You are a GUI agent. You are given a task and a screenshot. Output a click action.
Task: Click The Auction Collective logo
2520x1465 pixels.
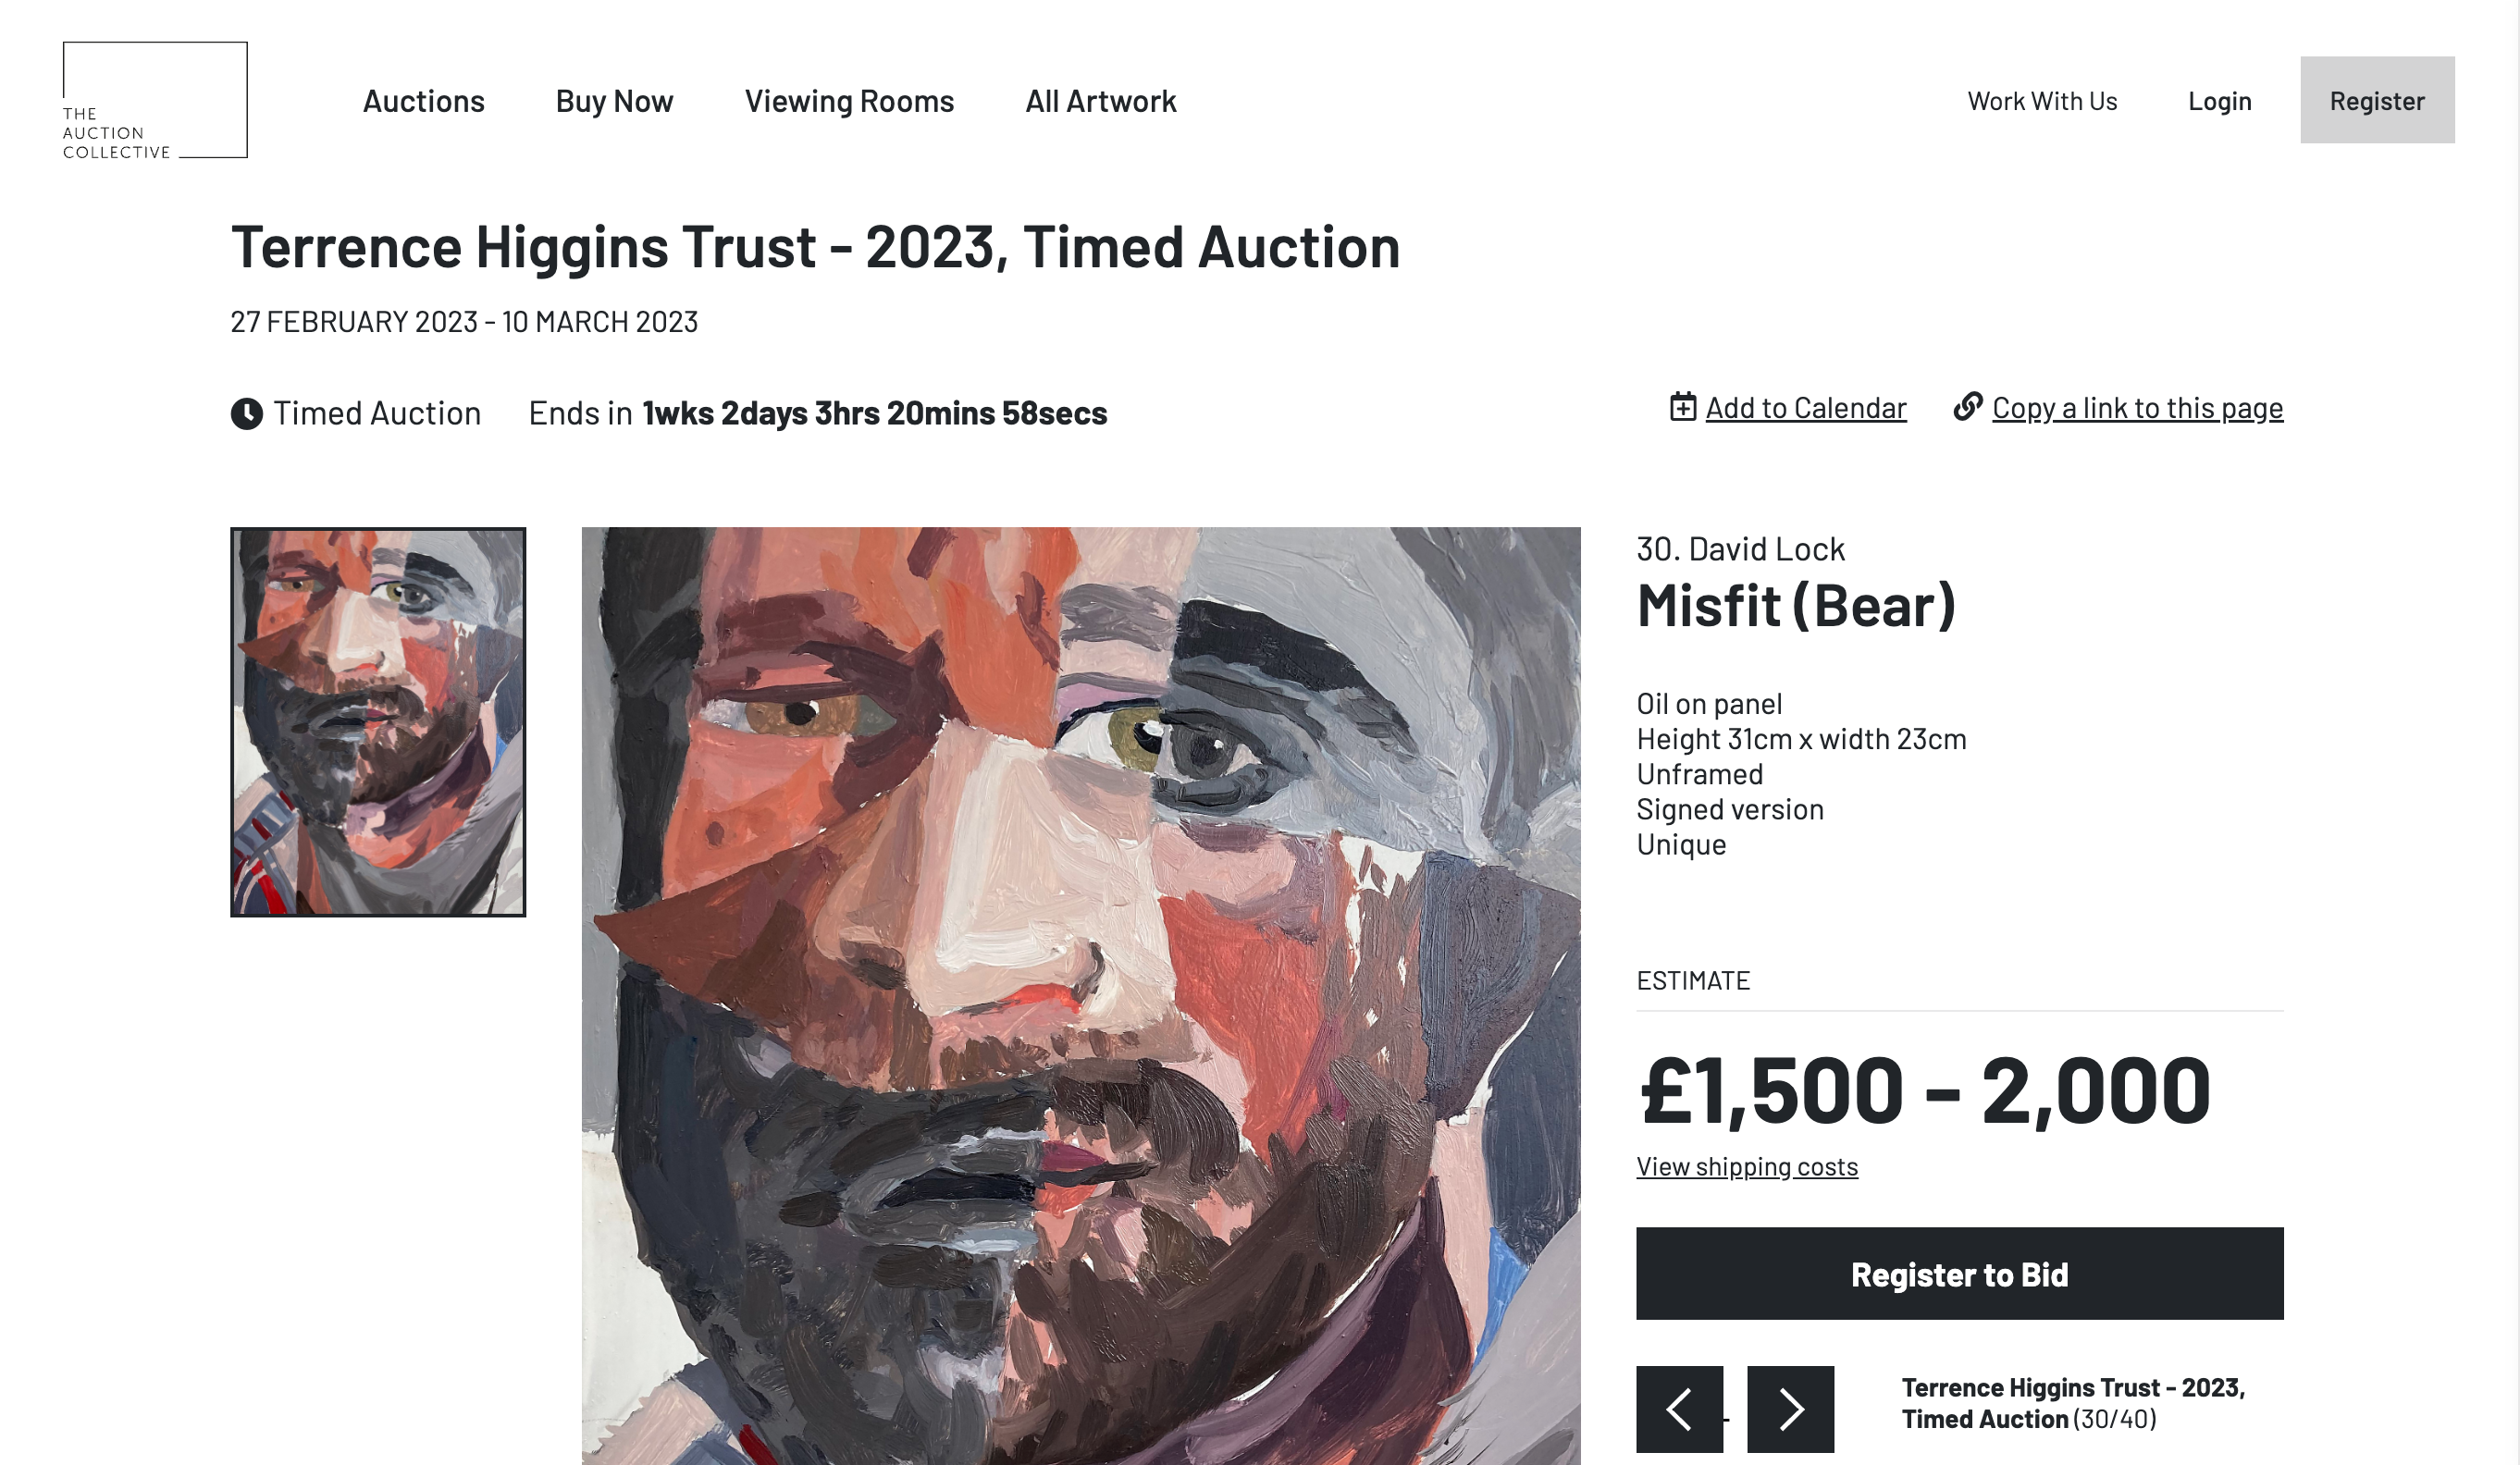pyautogui.click(x=155, y=100)
